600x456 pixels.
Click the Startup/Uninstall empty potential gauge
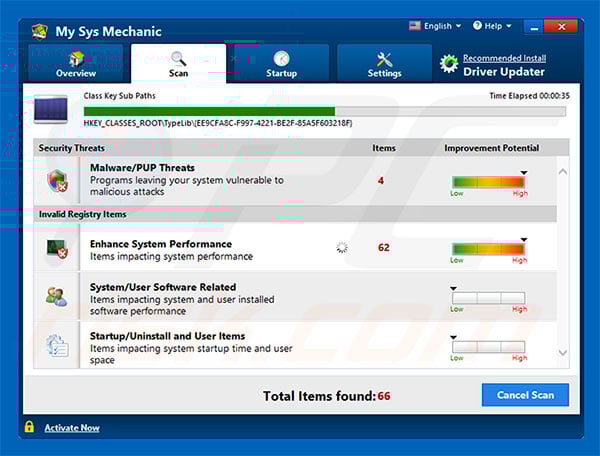point(488,347)
